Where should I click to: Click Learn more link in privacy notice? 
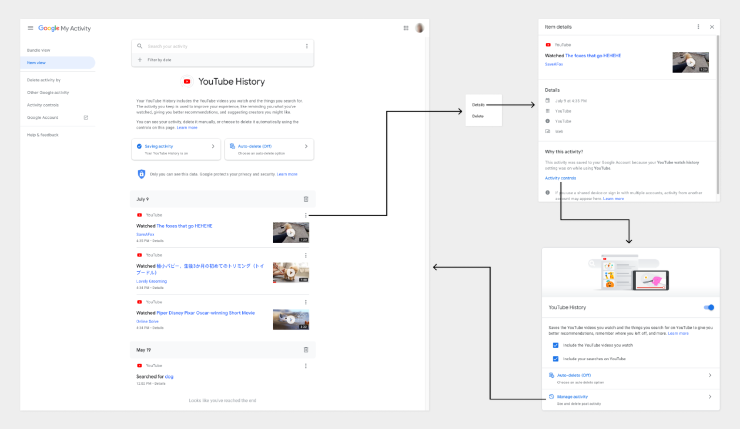coord(287,174)
